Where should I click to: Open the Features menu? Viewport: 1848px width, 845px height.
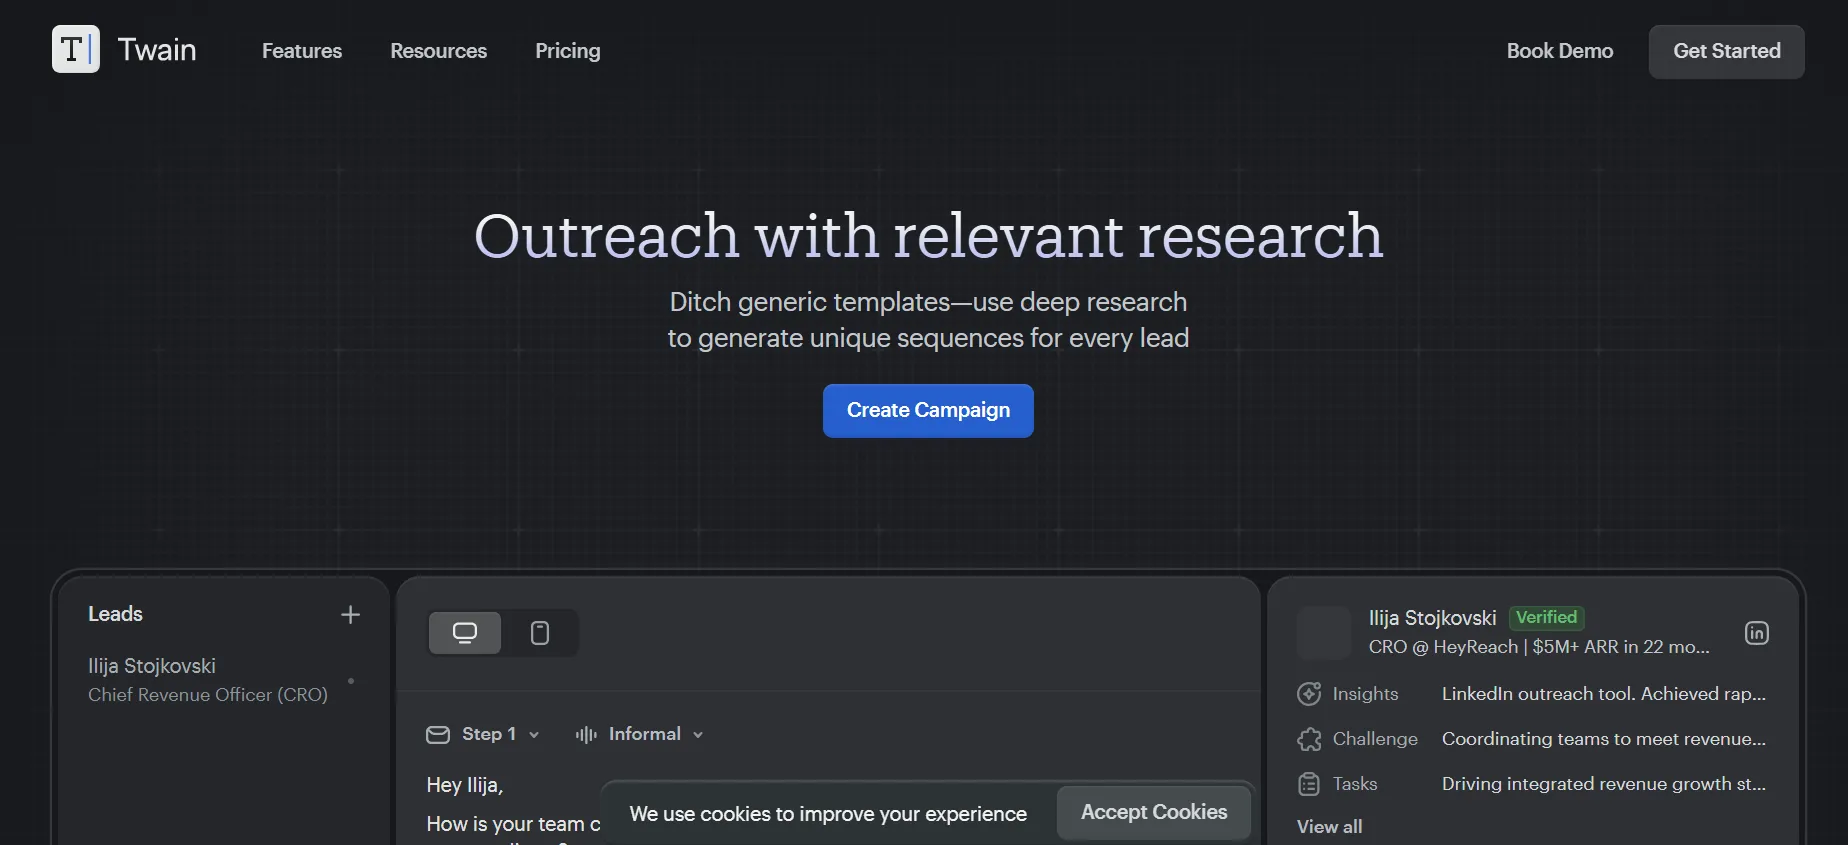pos(302,51)
